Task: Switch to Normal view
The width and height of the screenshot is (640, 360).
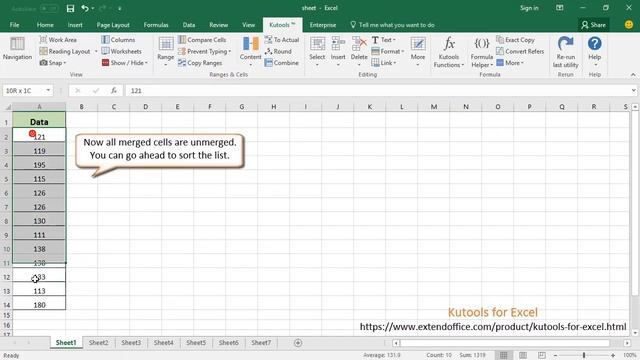Action: (504, 356)
